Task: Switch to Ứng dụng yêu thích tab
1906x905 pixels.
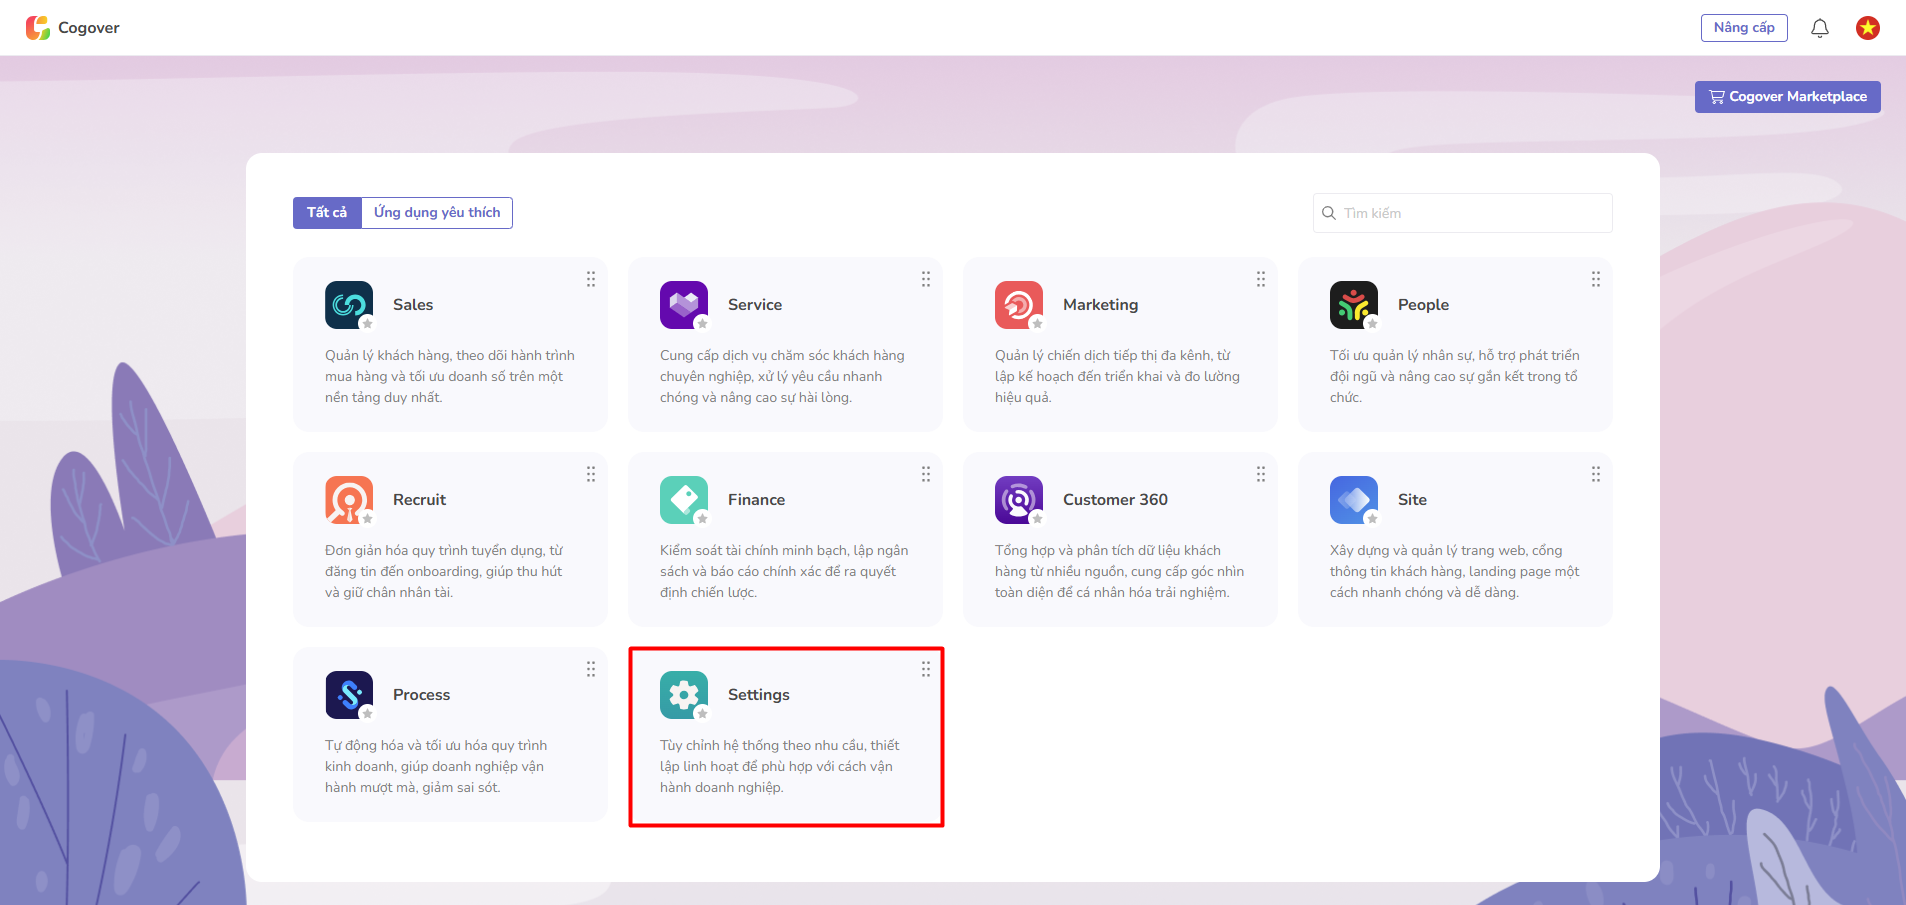Action: tap(437, 213)
